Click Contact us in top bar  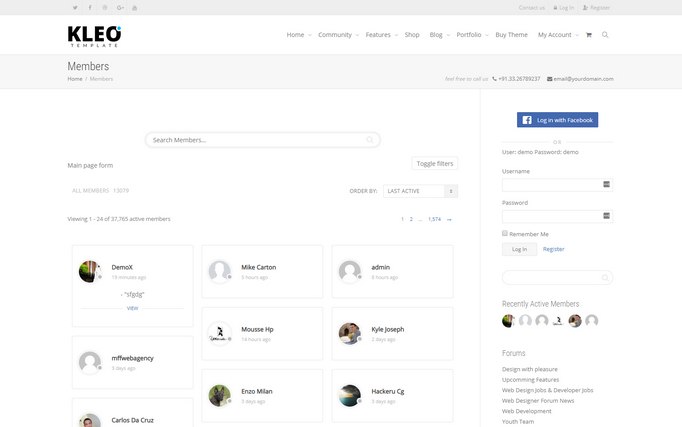click(x=532, y=7)
